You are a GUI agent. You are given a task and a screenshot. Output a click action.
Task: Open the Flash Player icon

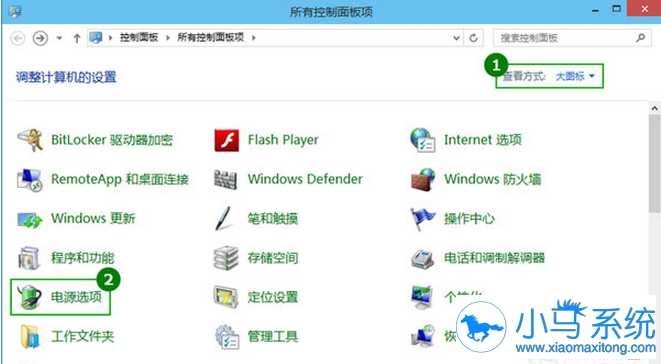pos(226,140)
